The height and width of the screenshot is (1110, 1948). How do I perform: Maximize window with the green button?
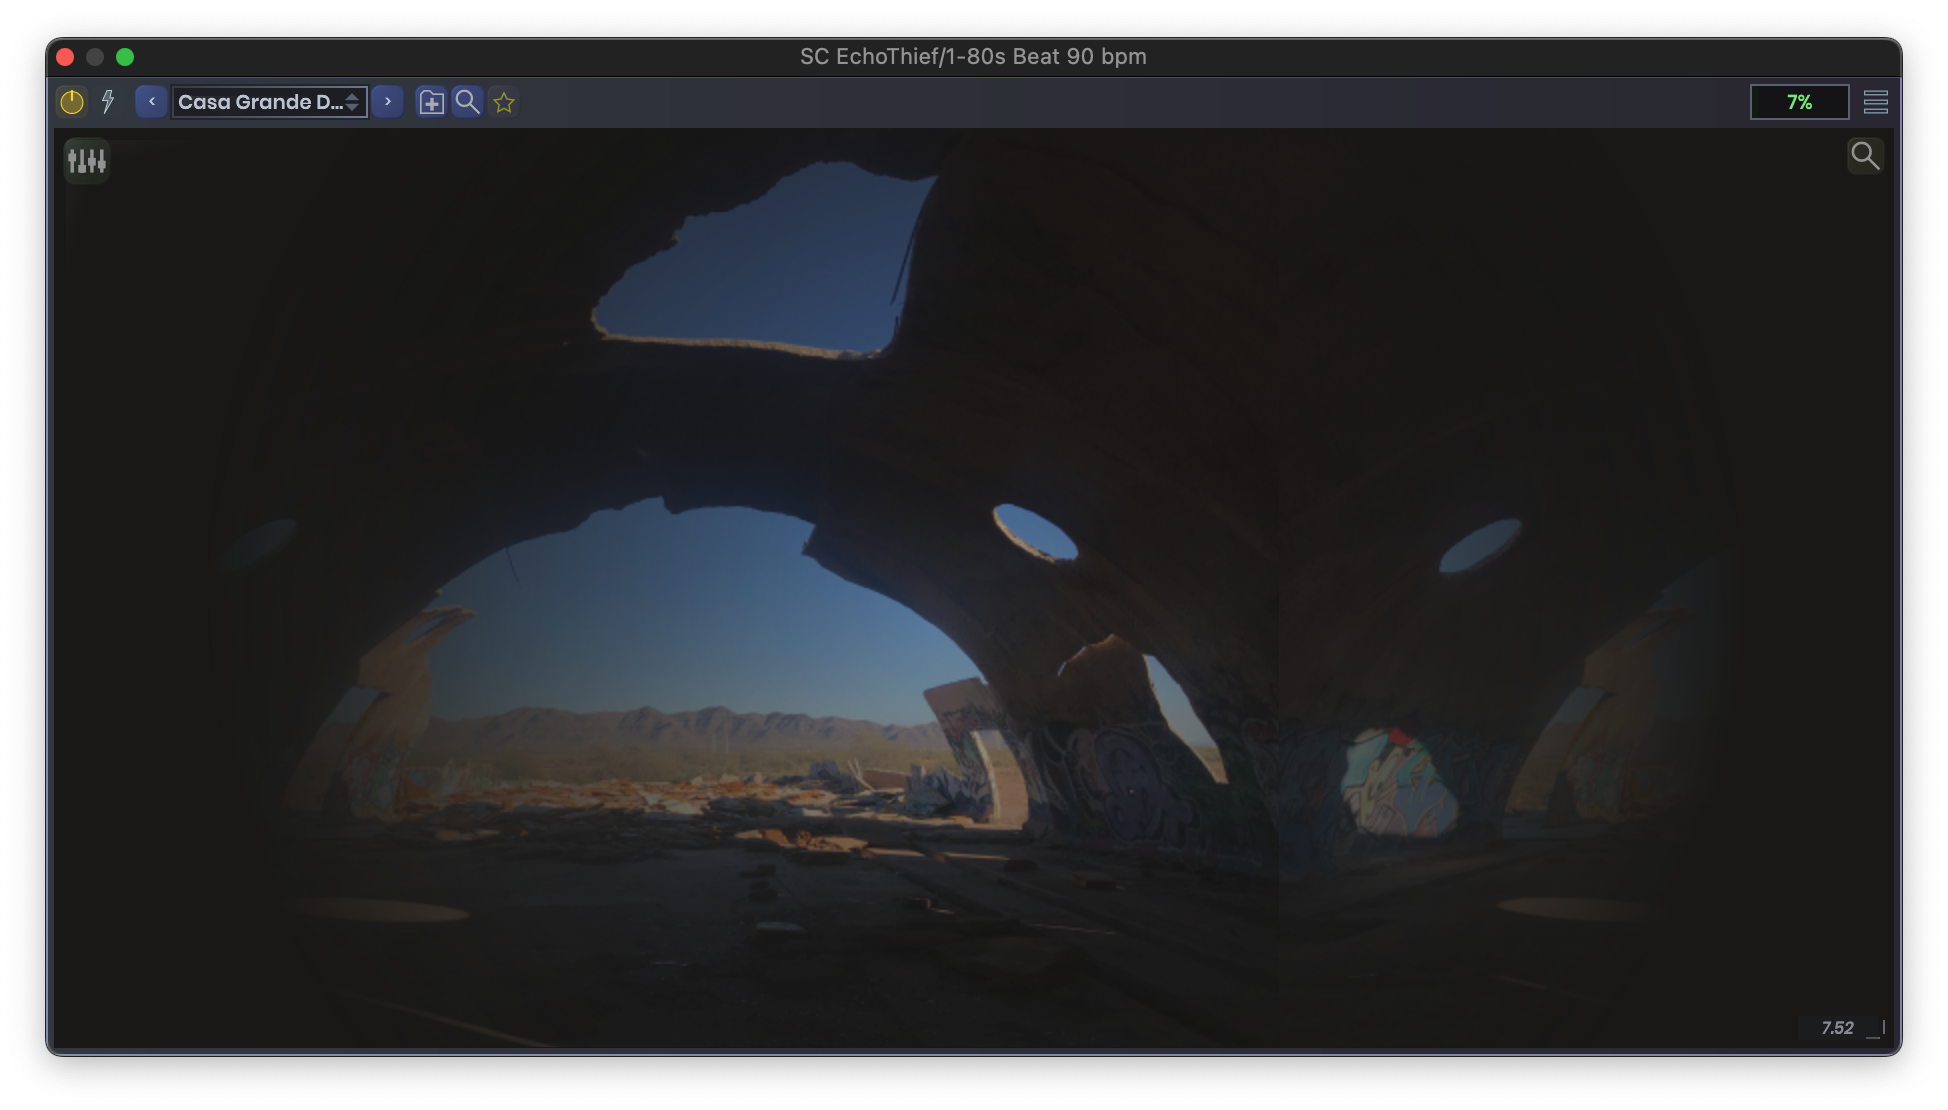125,57
